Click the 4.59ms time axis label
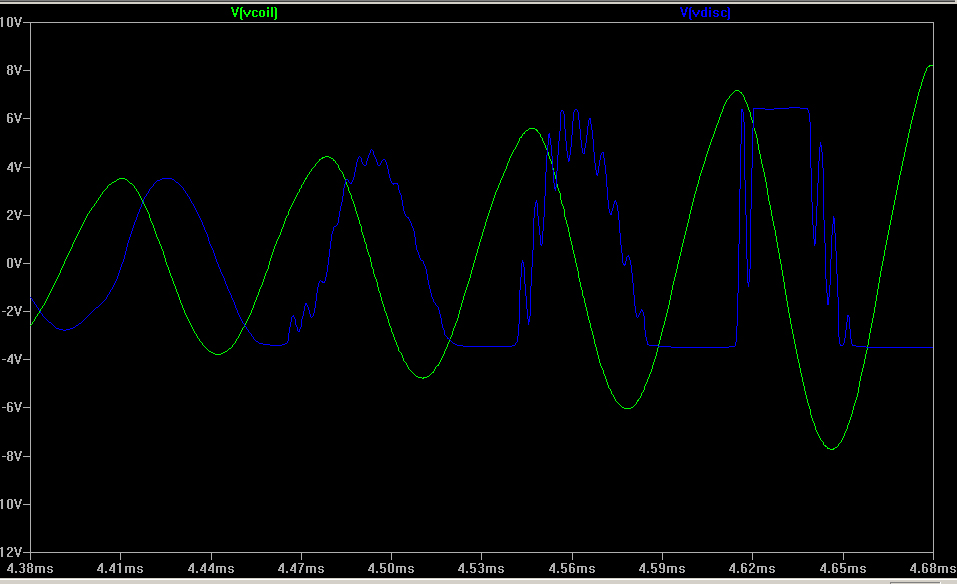Image resolution: width=957 pixels, height=584 pixels. [x=662, y=568]
